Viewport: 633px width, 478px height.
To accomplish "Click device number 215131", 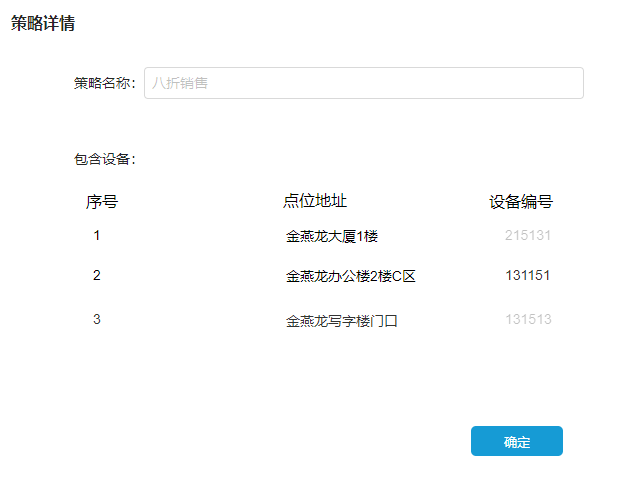I will pyautogui.click(x=528, y=235).
